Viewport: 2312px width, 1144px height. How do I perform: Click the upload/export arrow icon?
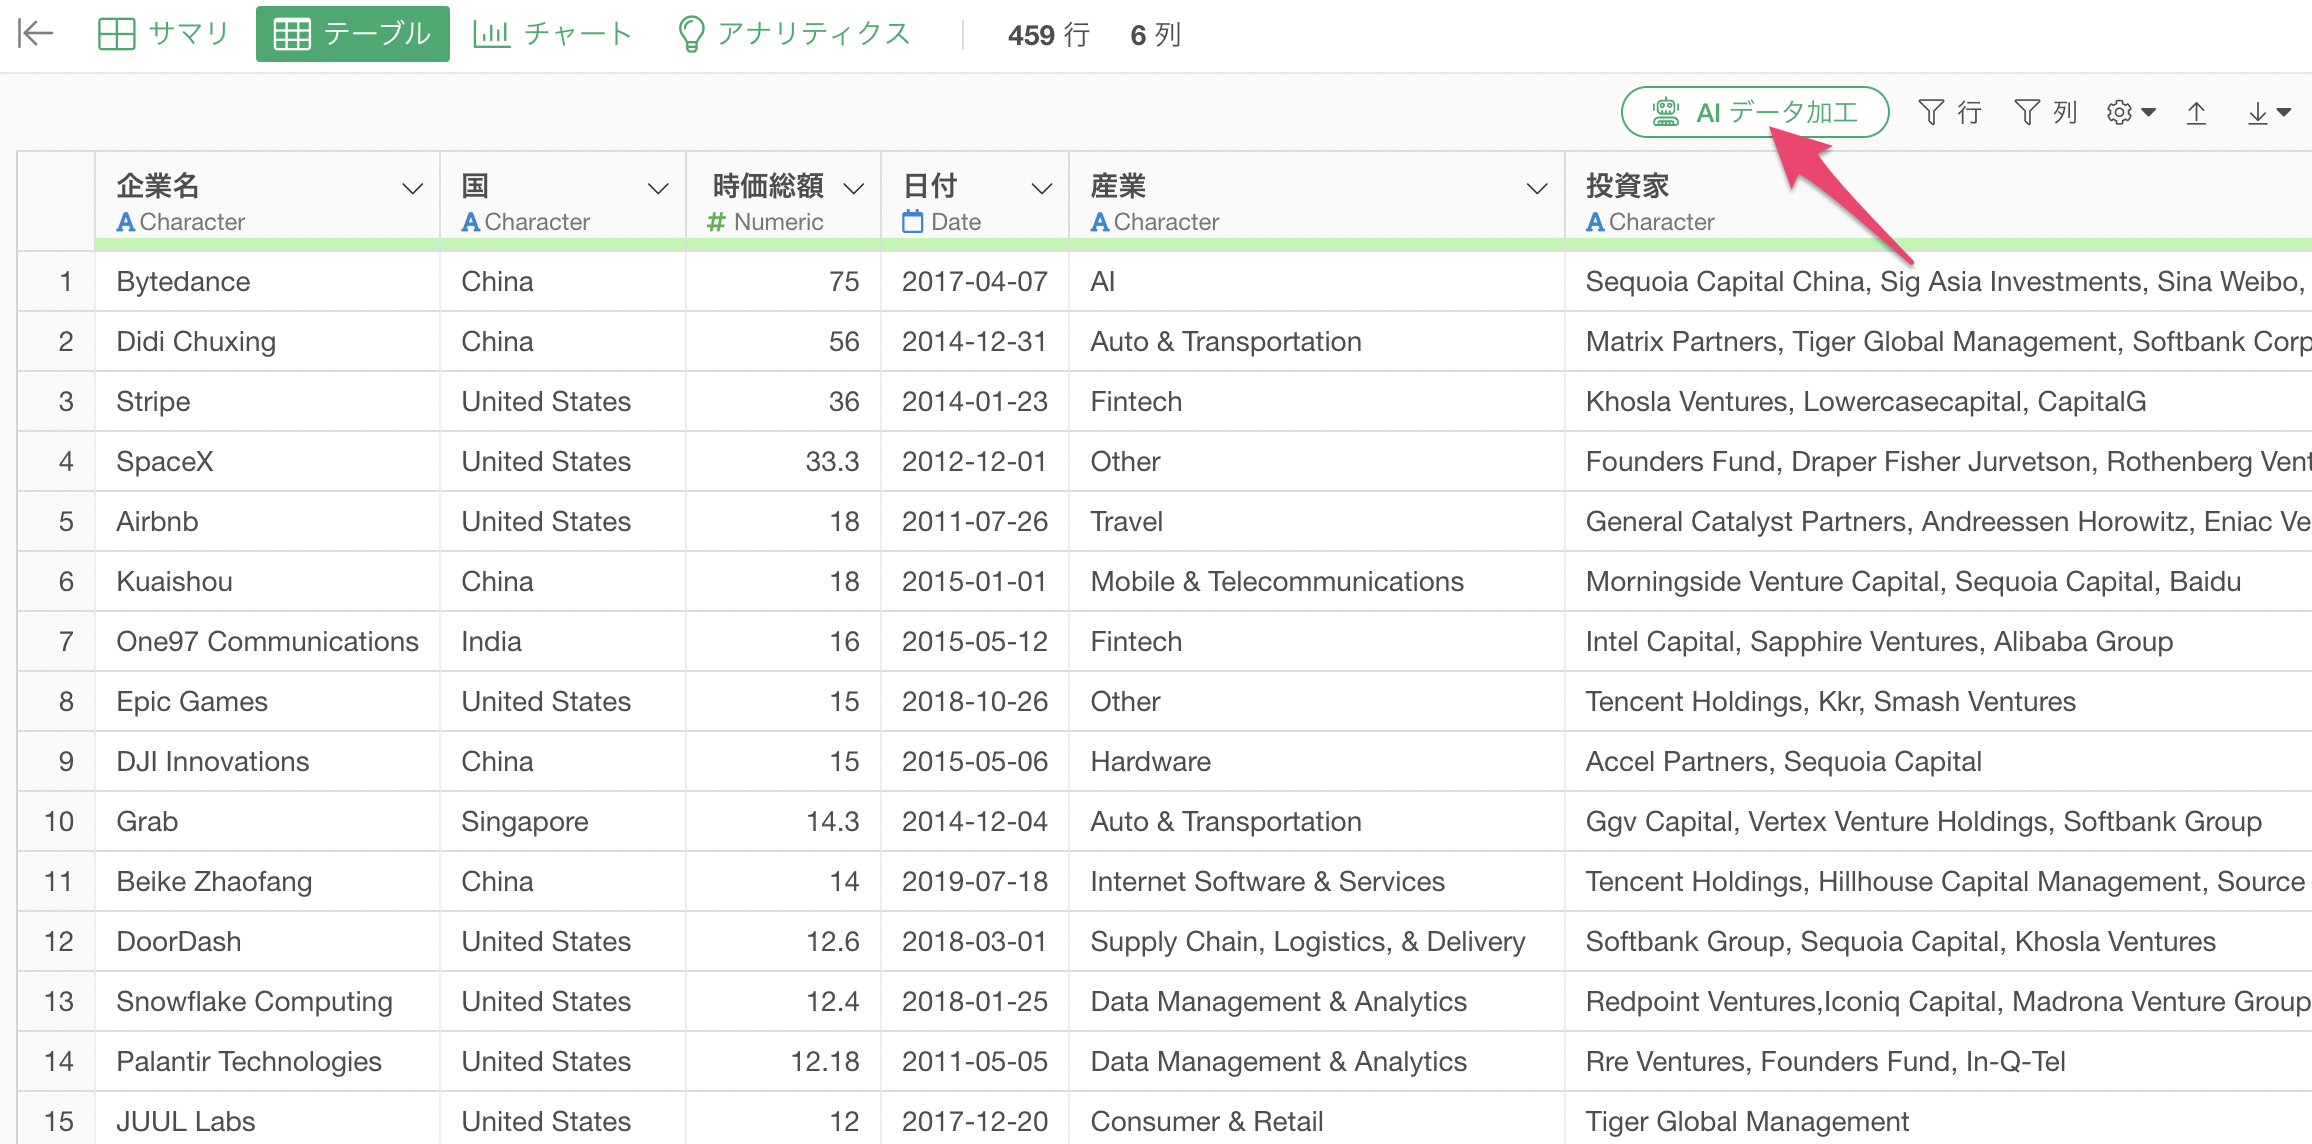[2196, 113]
